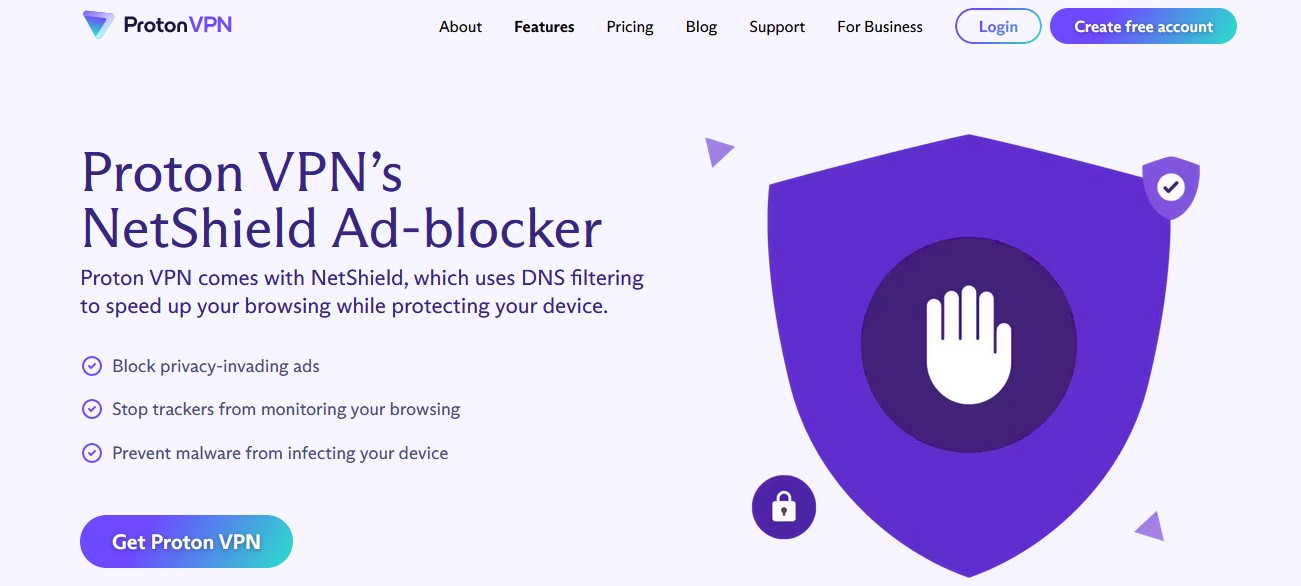Viewport: 1301px width, 586px height.
Task: Click the Proton VPN logo
Action: [156, 25]
